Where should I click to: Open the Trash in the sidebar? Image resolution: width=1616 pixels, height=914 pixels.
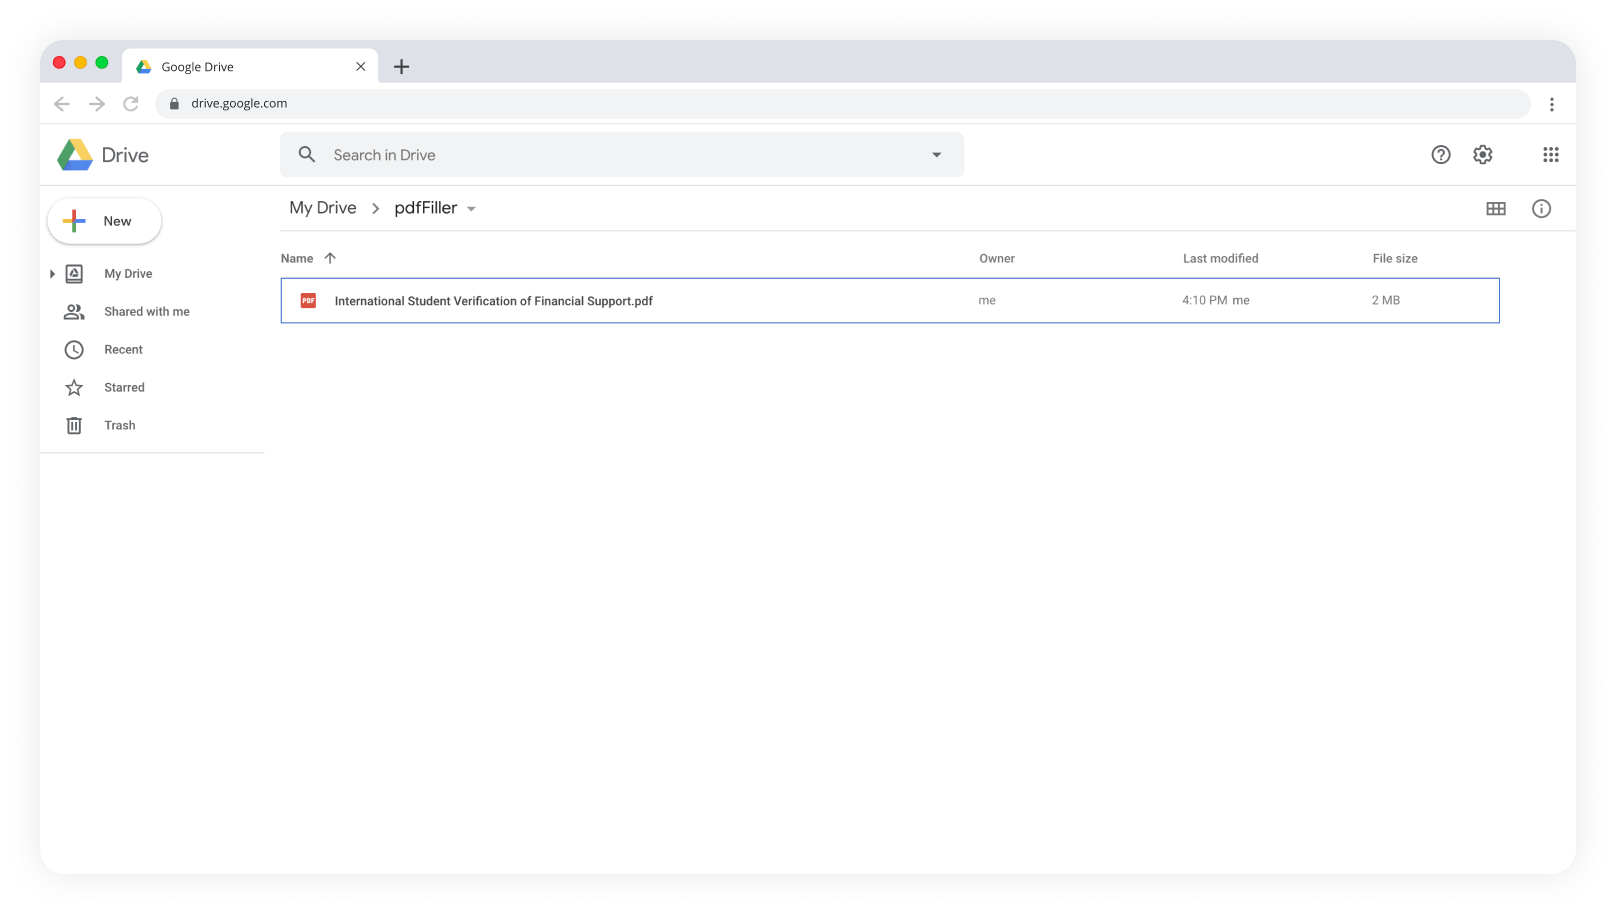(x=119, y=425)
